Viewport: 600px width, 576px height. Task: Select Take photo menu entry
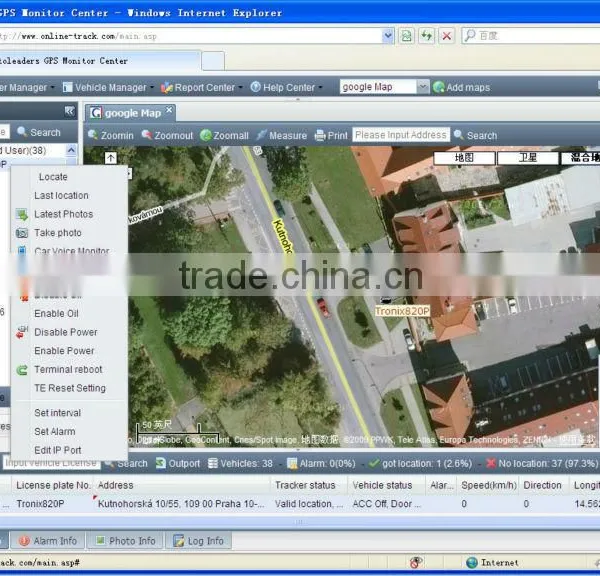coord(58,233)
